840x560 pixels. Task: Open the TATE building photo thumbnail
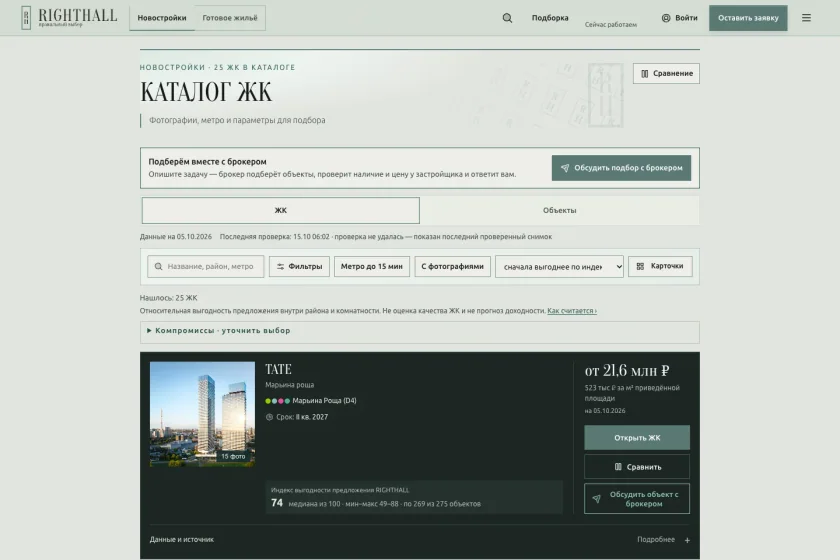point(202,414)
